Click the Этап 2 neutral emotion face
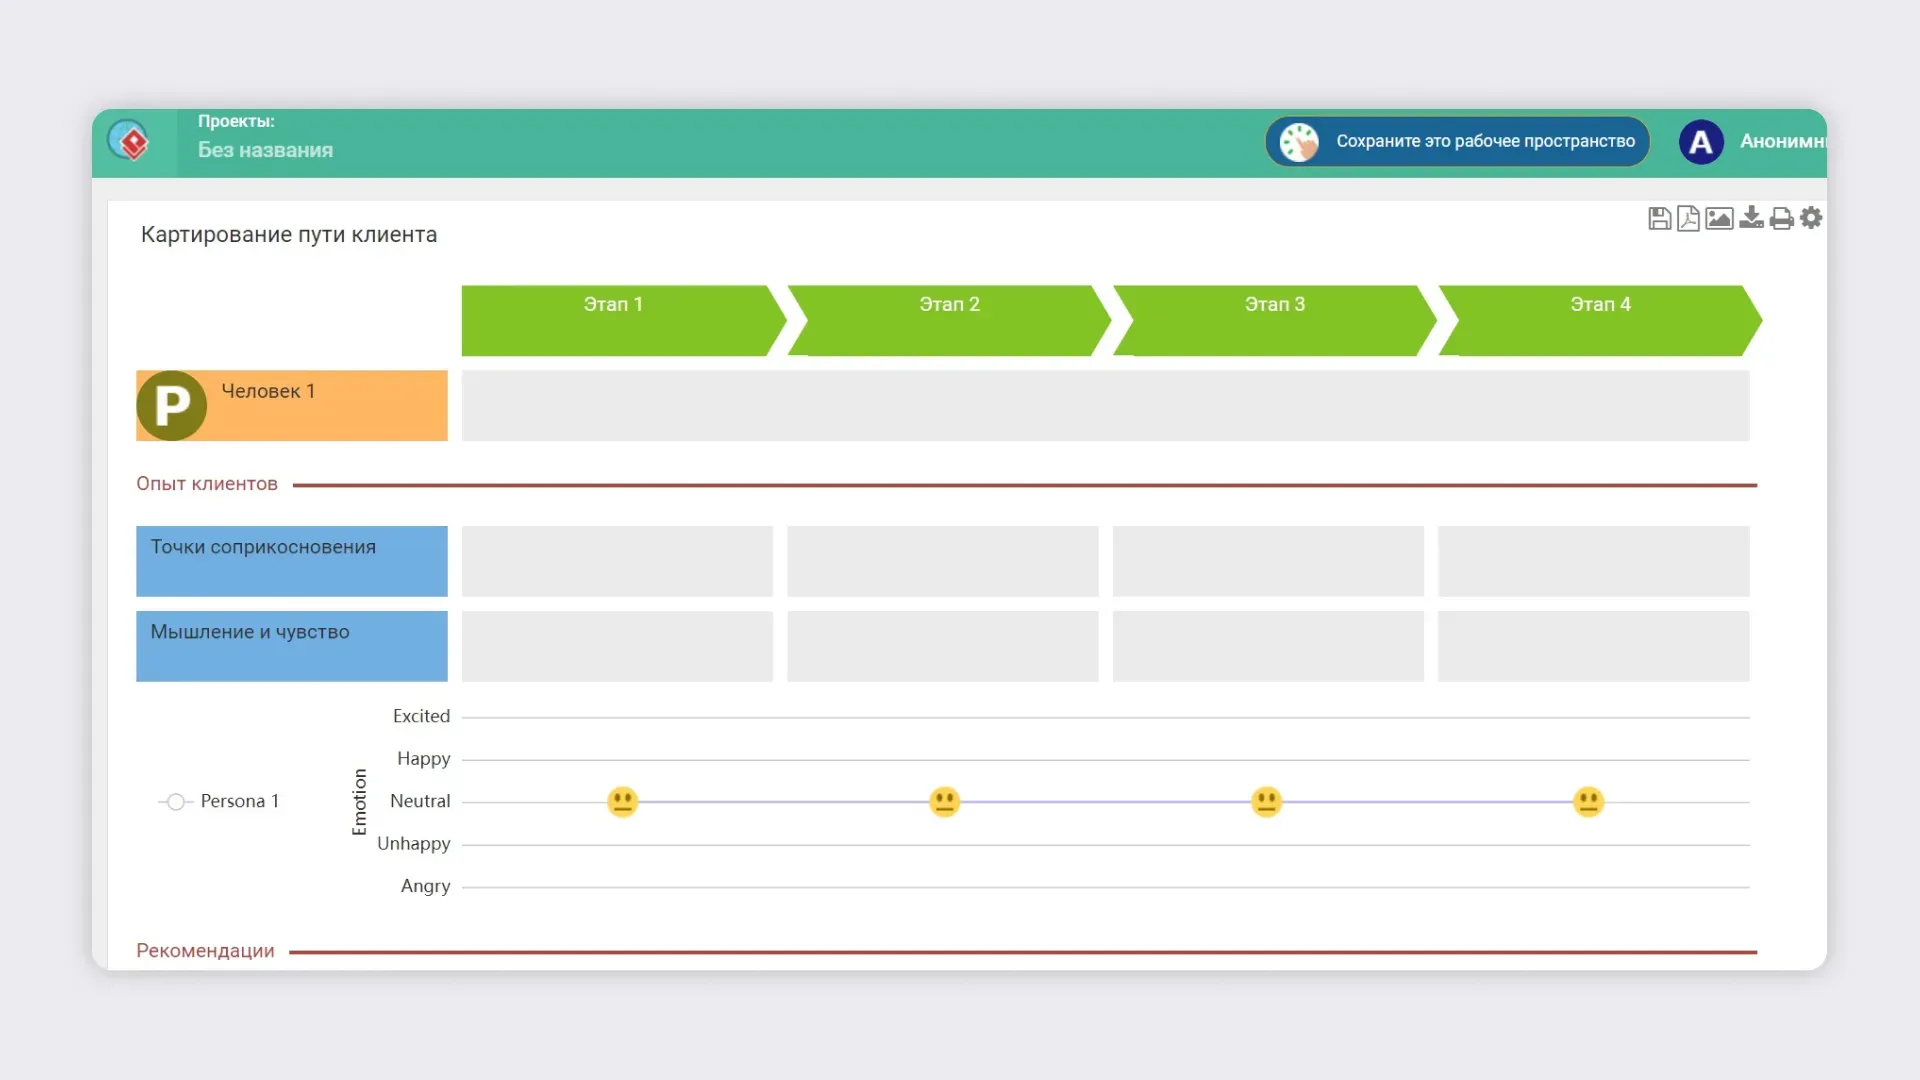 point(944,802)
